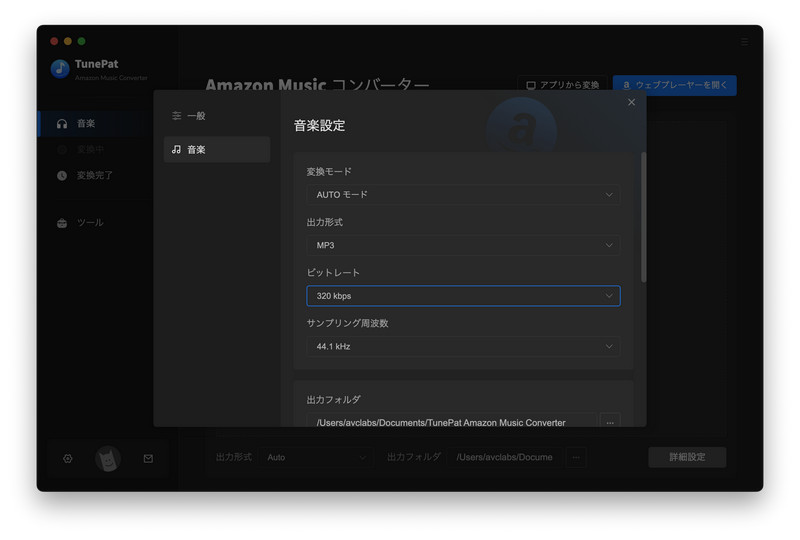Click the sliders icon beside 一般
800x540 pixels.
pyautogui.click(x=177, y=116)
